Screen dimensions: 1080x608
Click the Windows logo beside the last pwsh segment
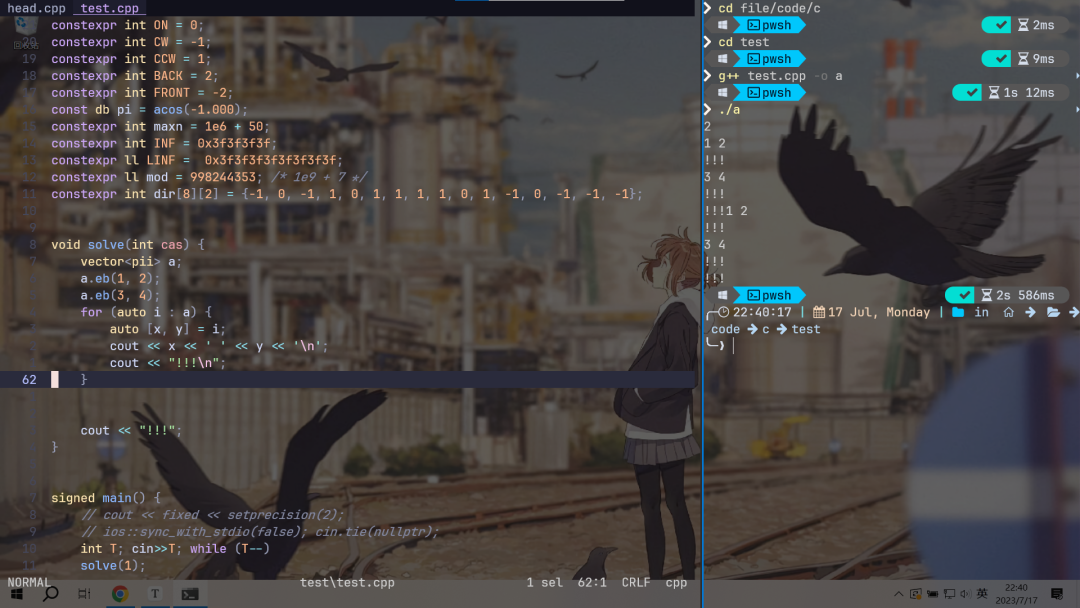722,295
